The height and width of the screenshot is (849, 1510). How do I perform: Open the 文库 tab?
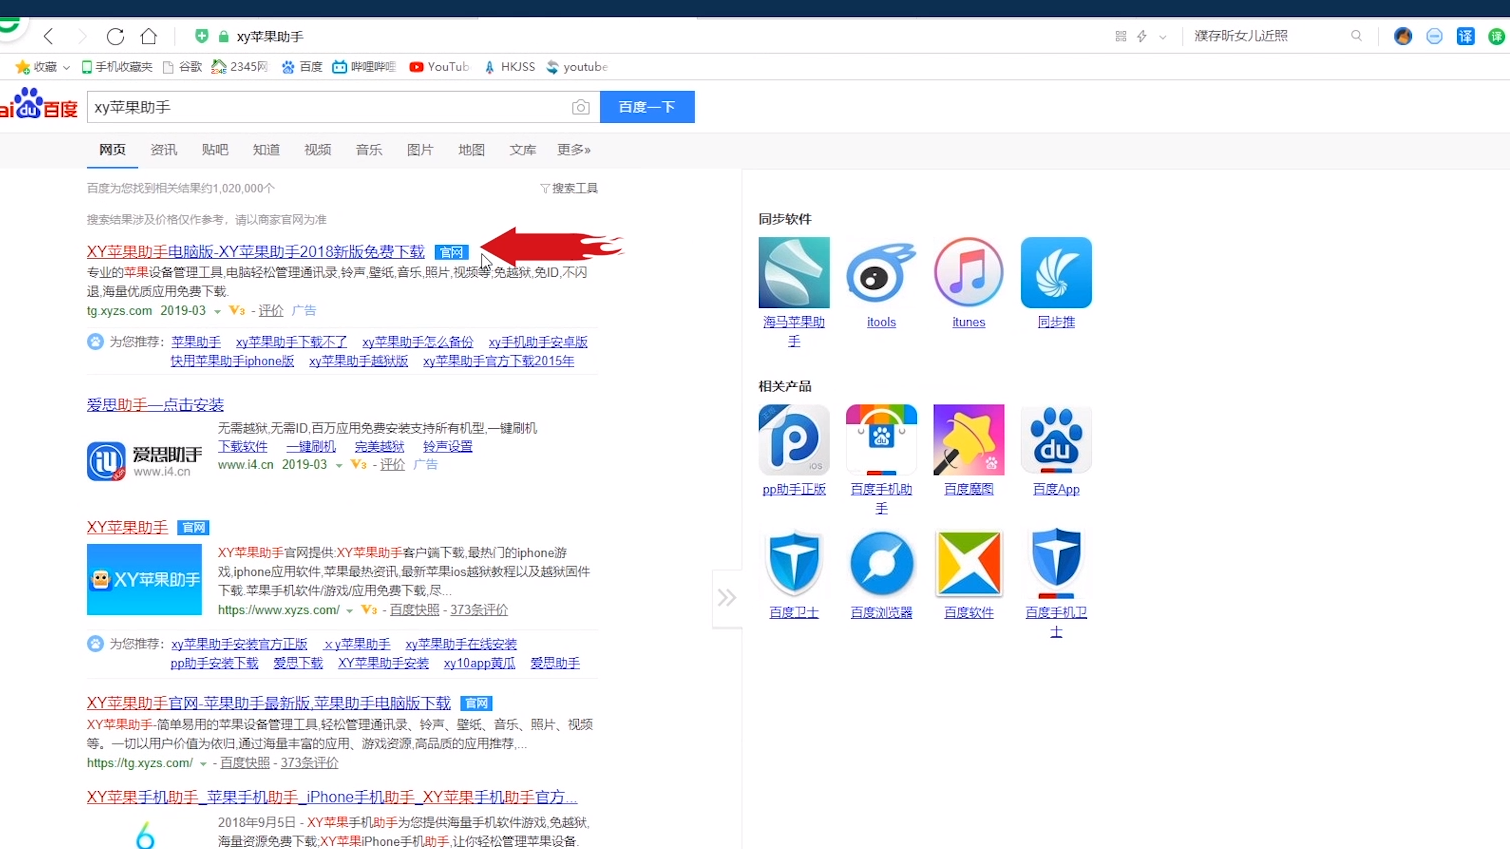pyautogui.click(x=522, y=149)
